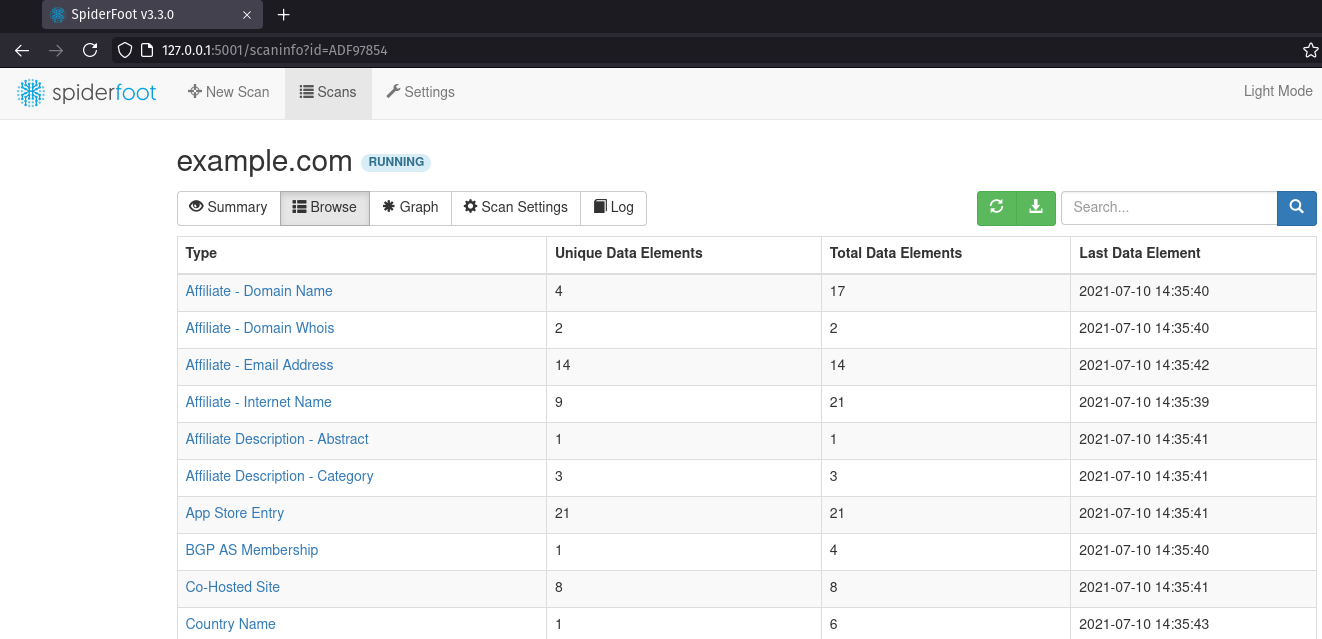Bookmark page using star icon
Viewport: 1322px width, 639px height.
pos(1310,50)
